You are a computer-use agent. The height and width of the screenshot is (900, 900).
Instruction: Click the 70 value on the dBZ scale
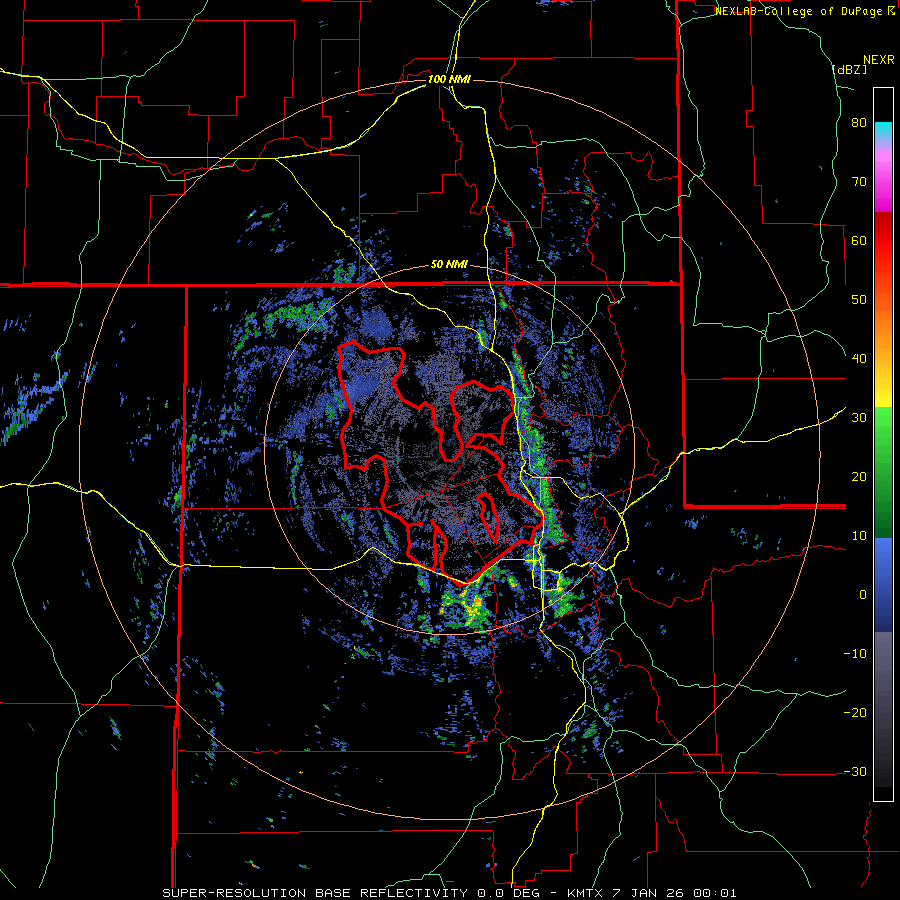pyautogui.click(x=859, y=182)
